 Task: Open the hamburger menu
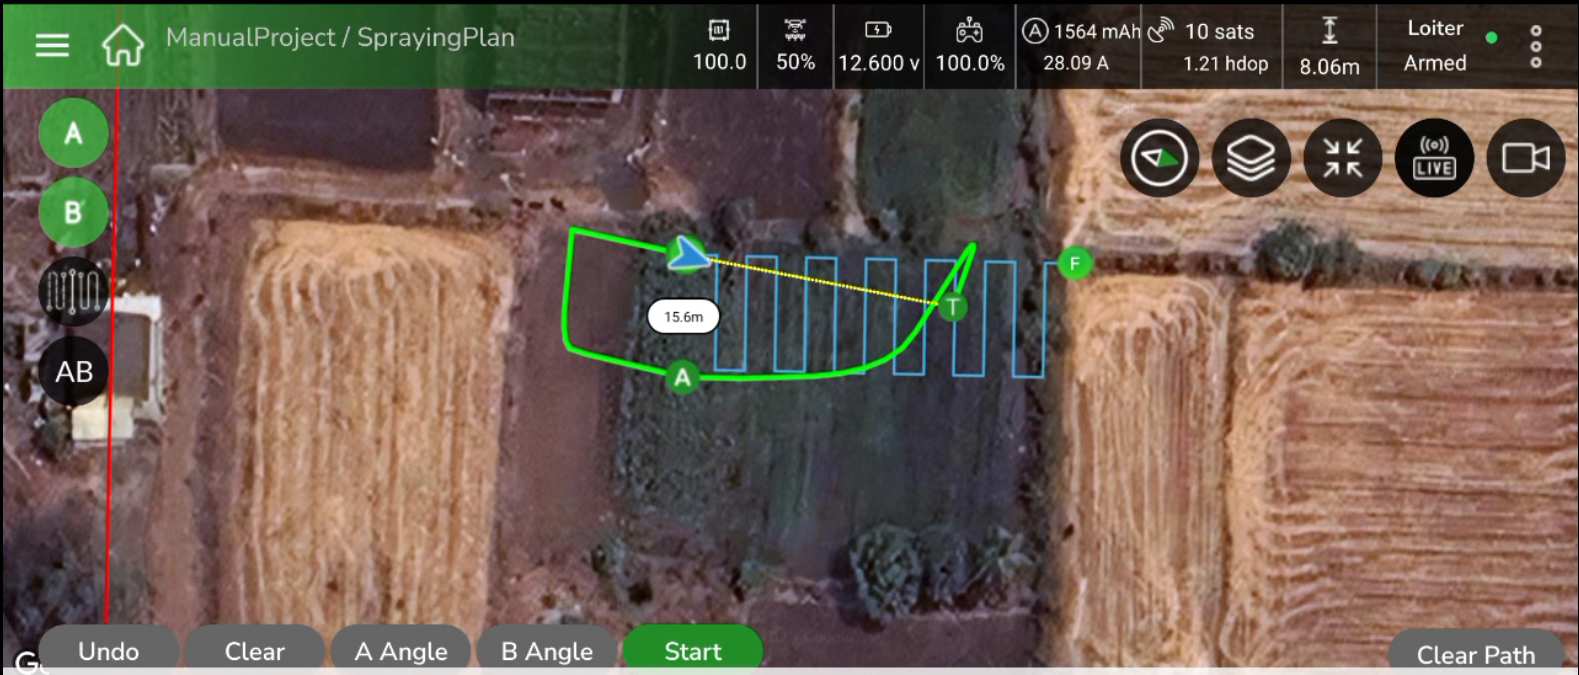click(x=52, y=45)
